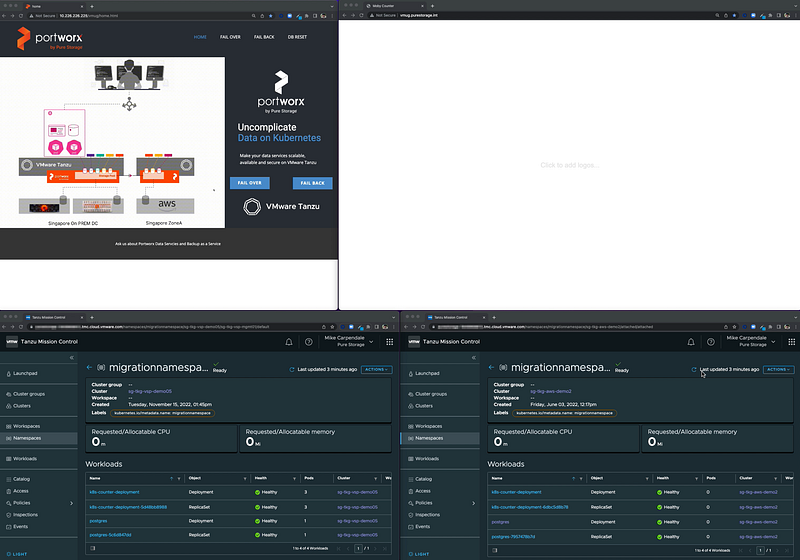Screen dimensions: 800x560
Task: Click the 'Click to add logos' canvas
Action: tap(569, 165)
